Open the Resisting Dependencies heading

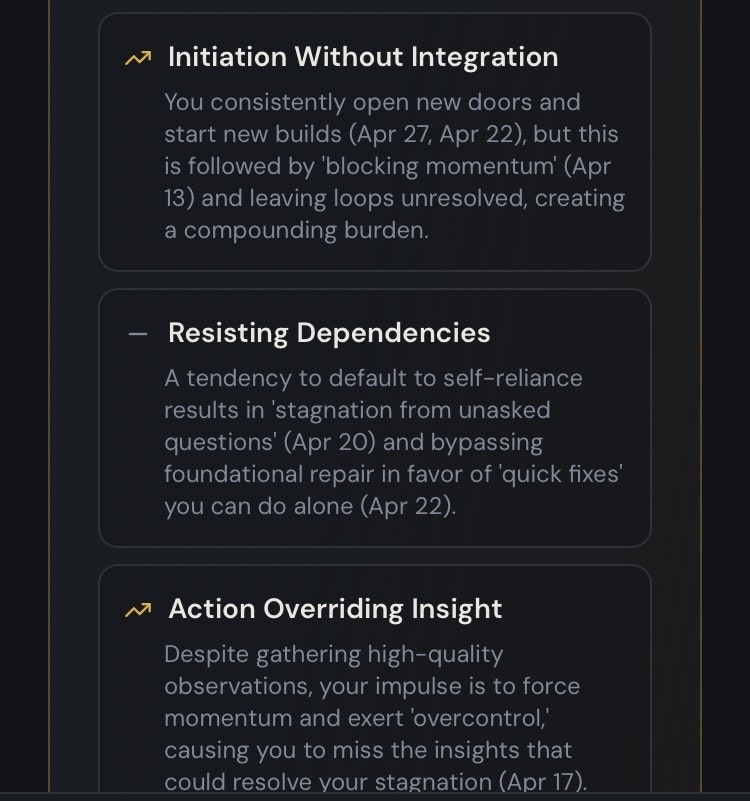329,333
